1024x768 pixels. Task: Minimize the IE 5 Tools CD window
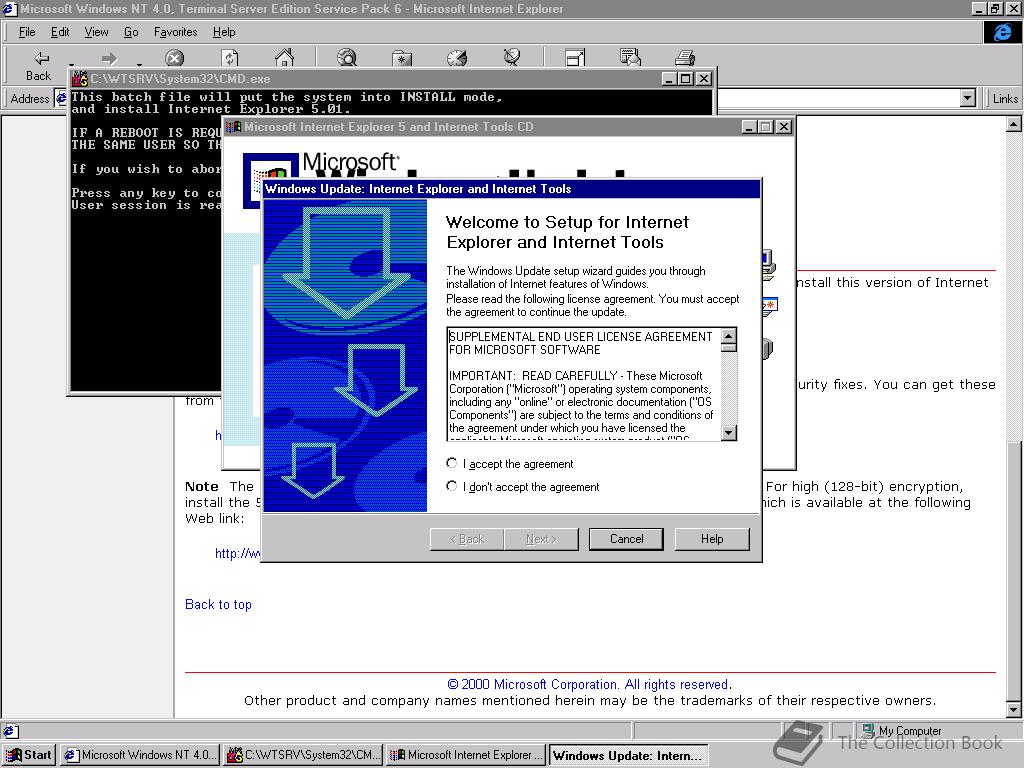pyautogui.click(x=749, y=127)
